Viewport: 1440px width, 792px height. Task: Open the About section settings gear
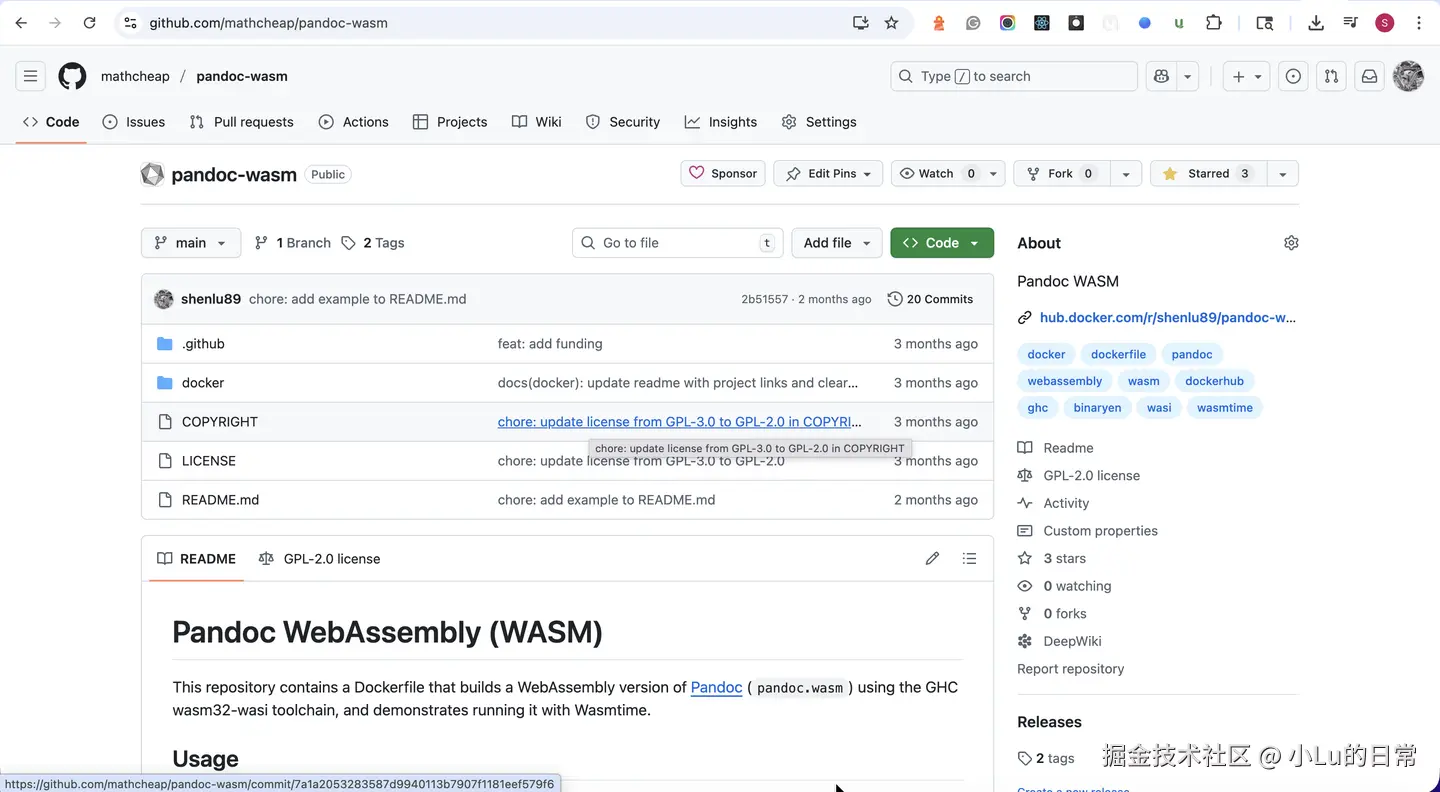coord(1291,243)
